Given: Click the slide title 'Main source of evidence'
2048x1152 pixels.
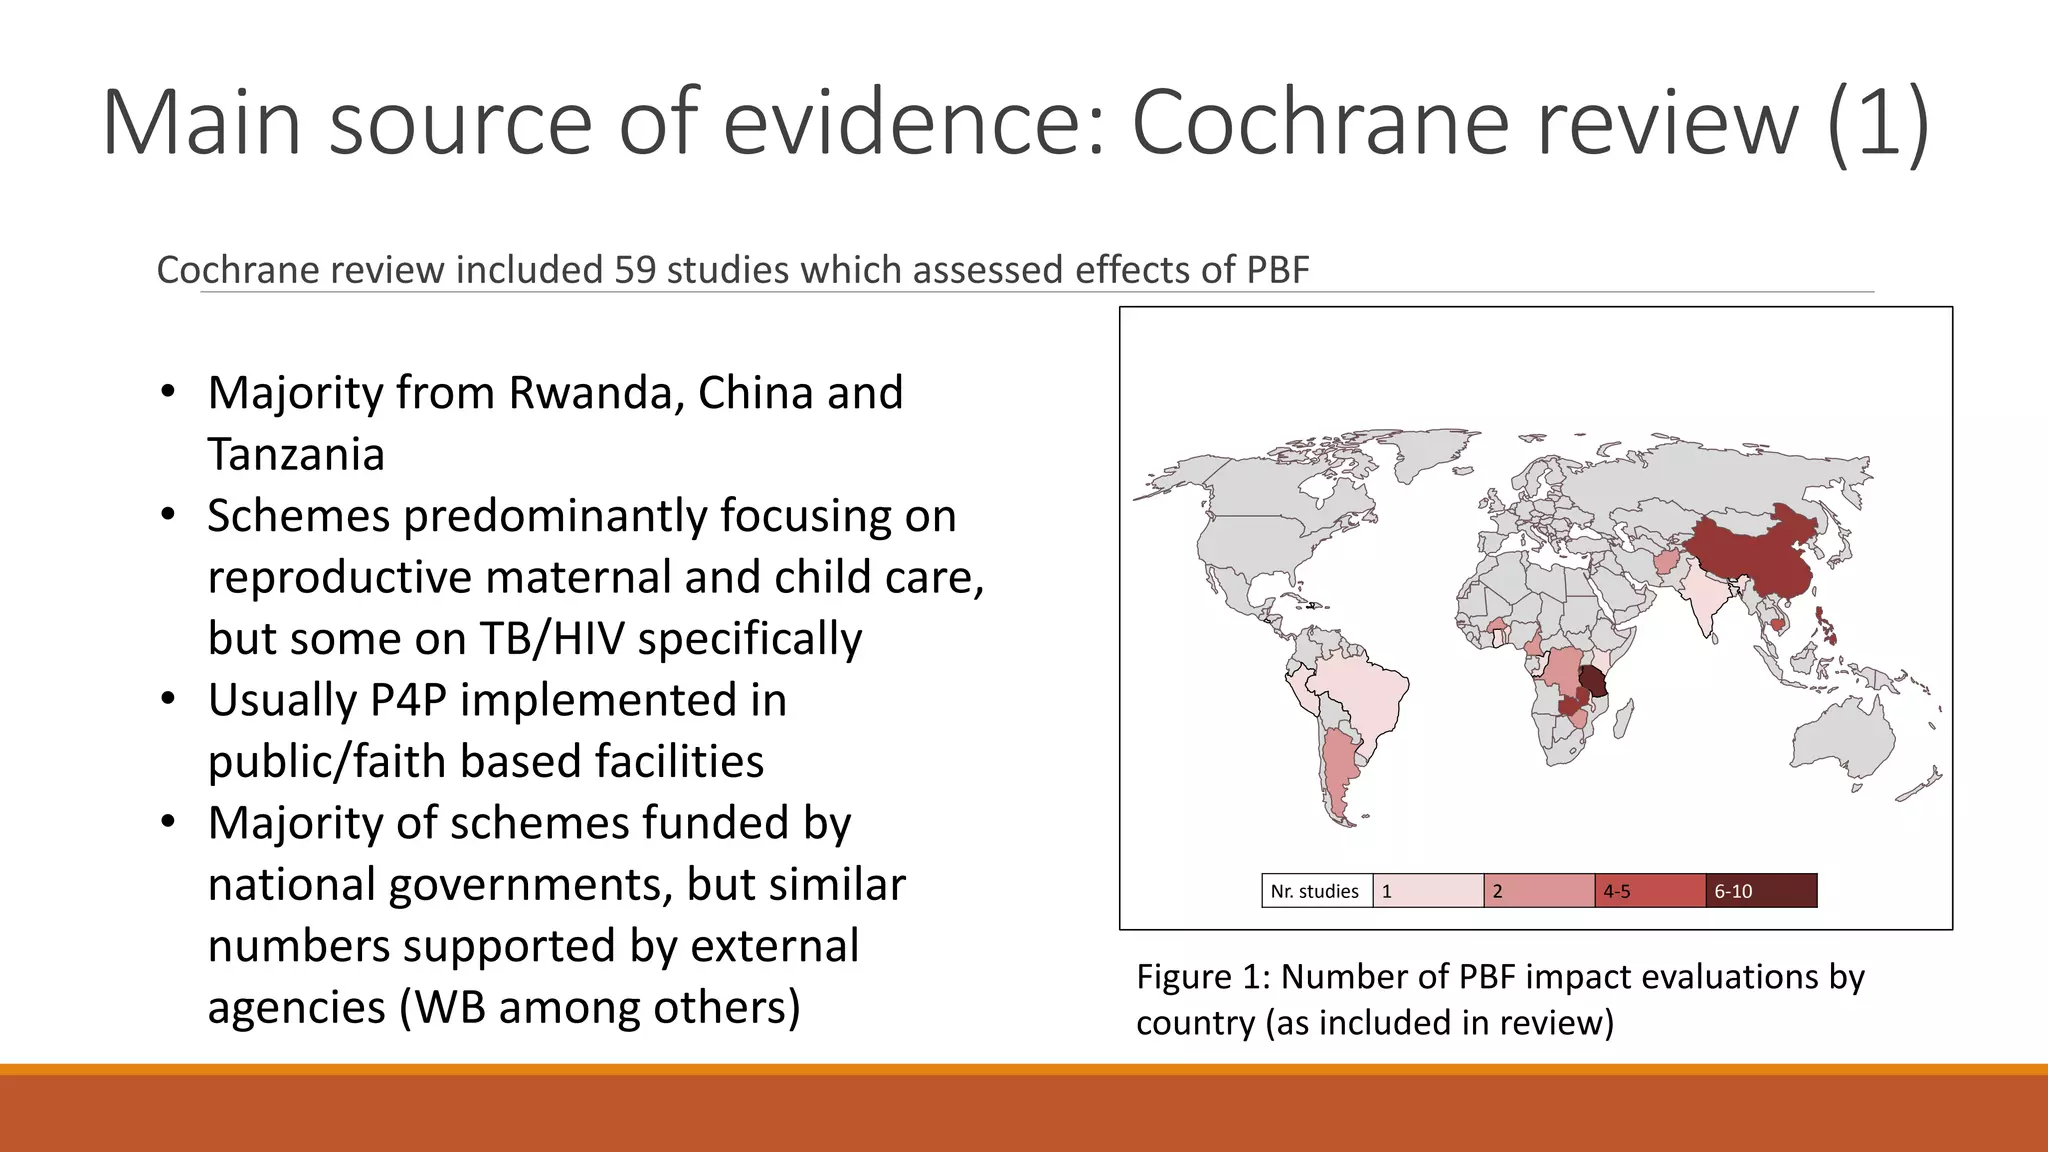Looking at the screenshot, I should click(1015, 122).
